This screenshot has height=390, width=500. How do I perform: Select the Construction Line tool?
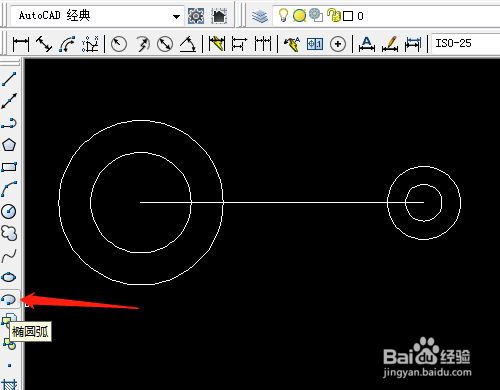coord(9,101)
